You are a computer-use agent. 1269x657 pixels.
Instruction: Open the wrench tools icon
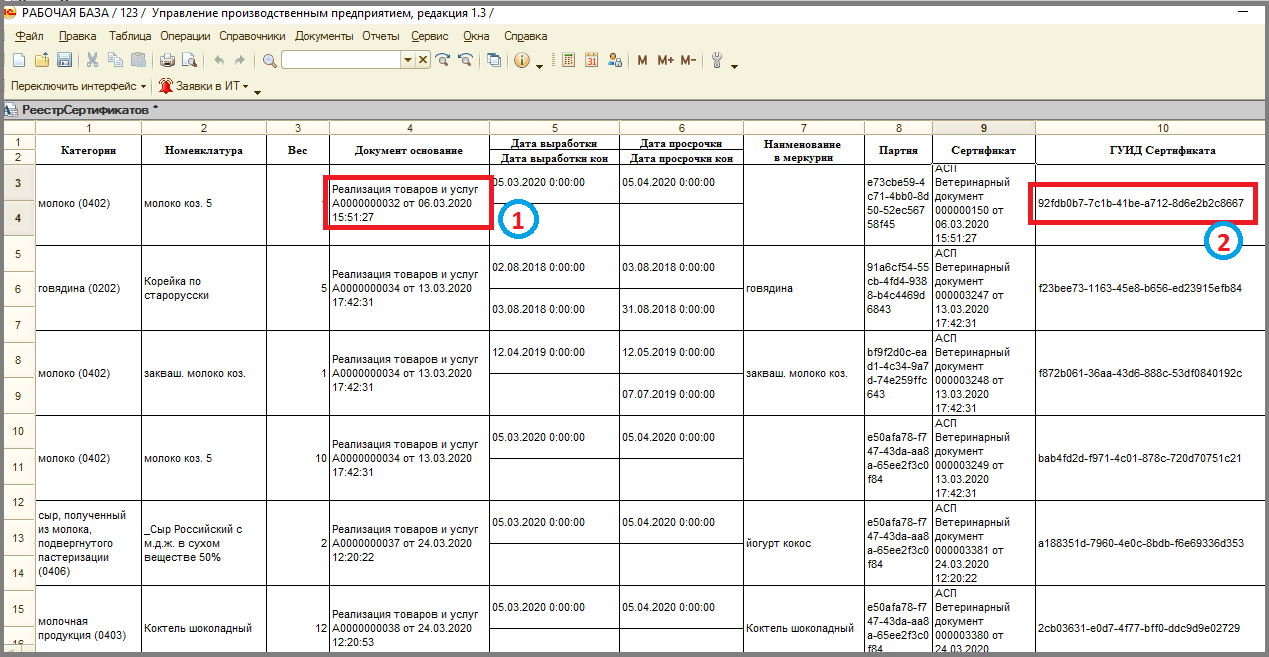click(717, 60)
